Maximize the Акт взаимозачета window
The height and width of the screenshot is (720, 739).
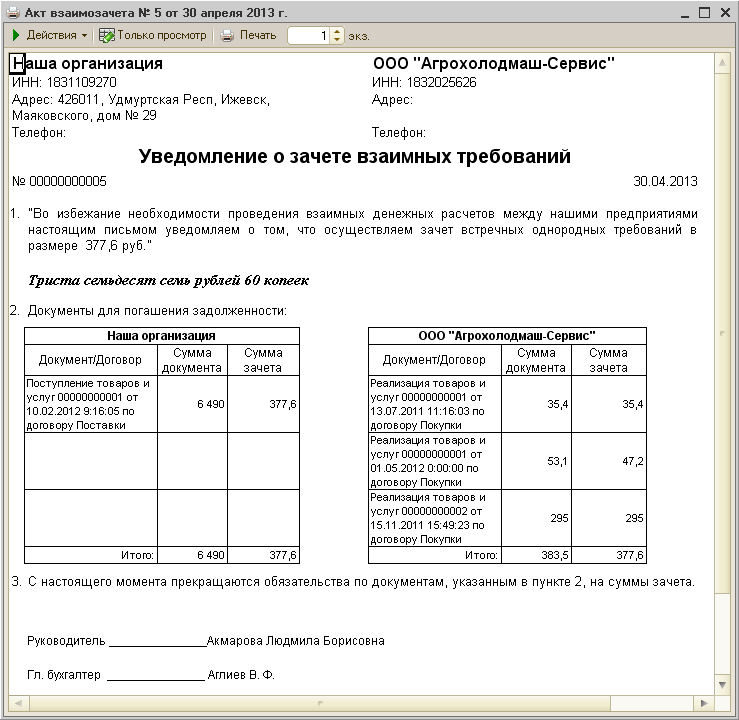(704, 13)
